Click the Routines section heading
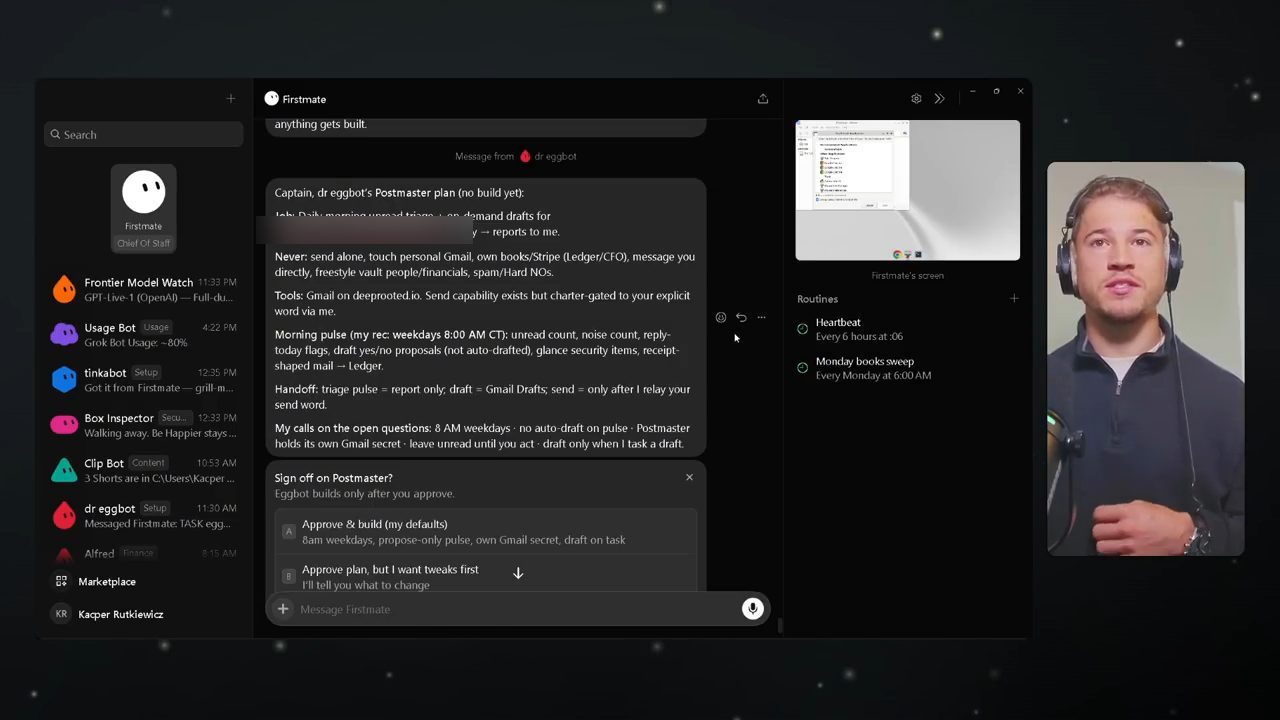Screen dimensions: 1280x720 pos(817,299)
